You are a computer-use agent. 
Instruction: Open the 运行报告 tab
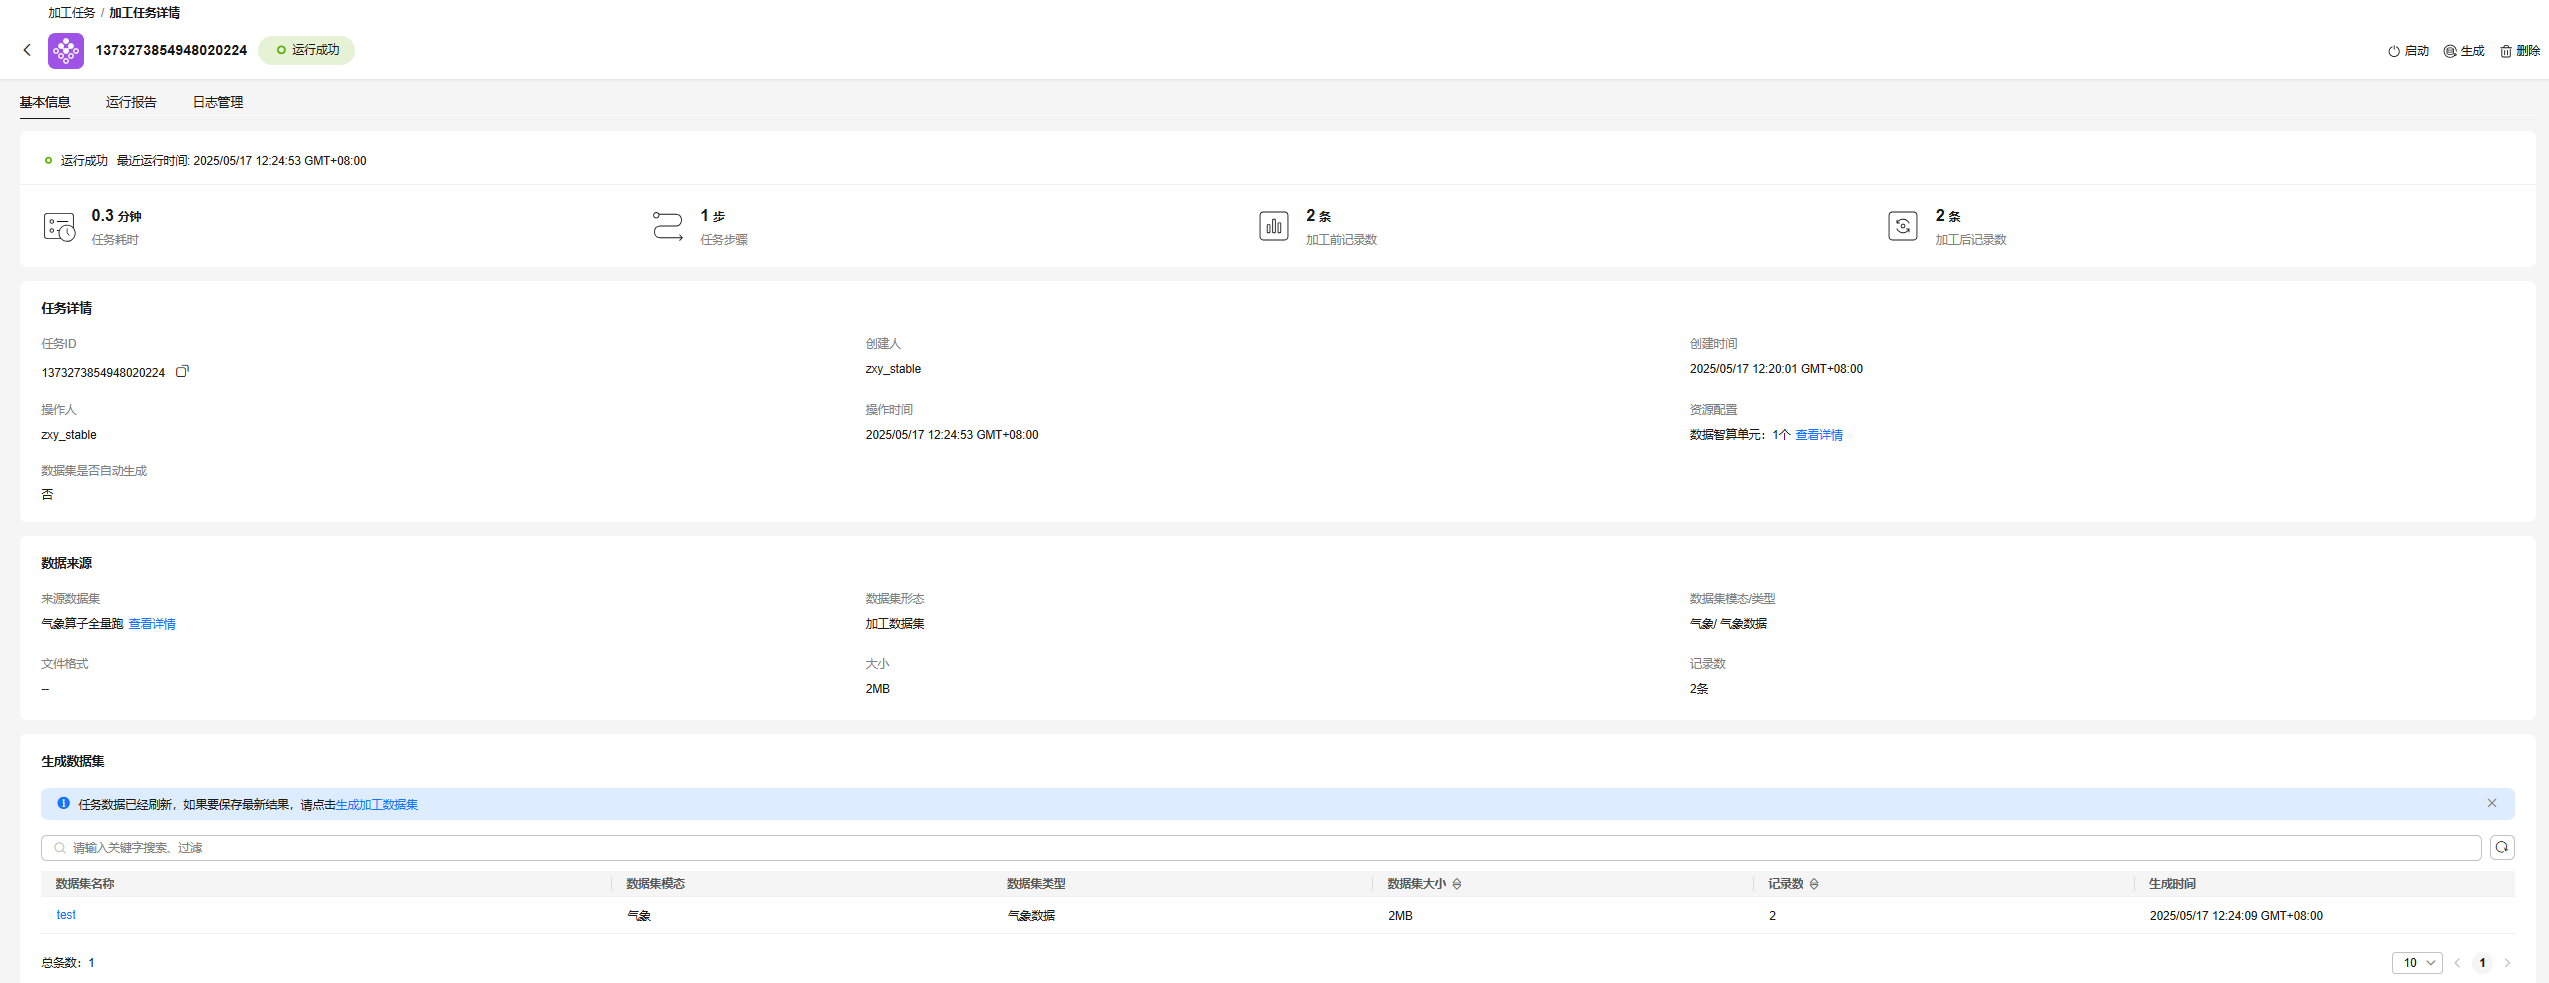pos(131,102)
